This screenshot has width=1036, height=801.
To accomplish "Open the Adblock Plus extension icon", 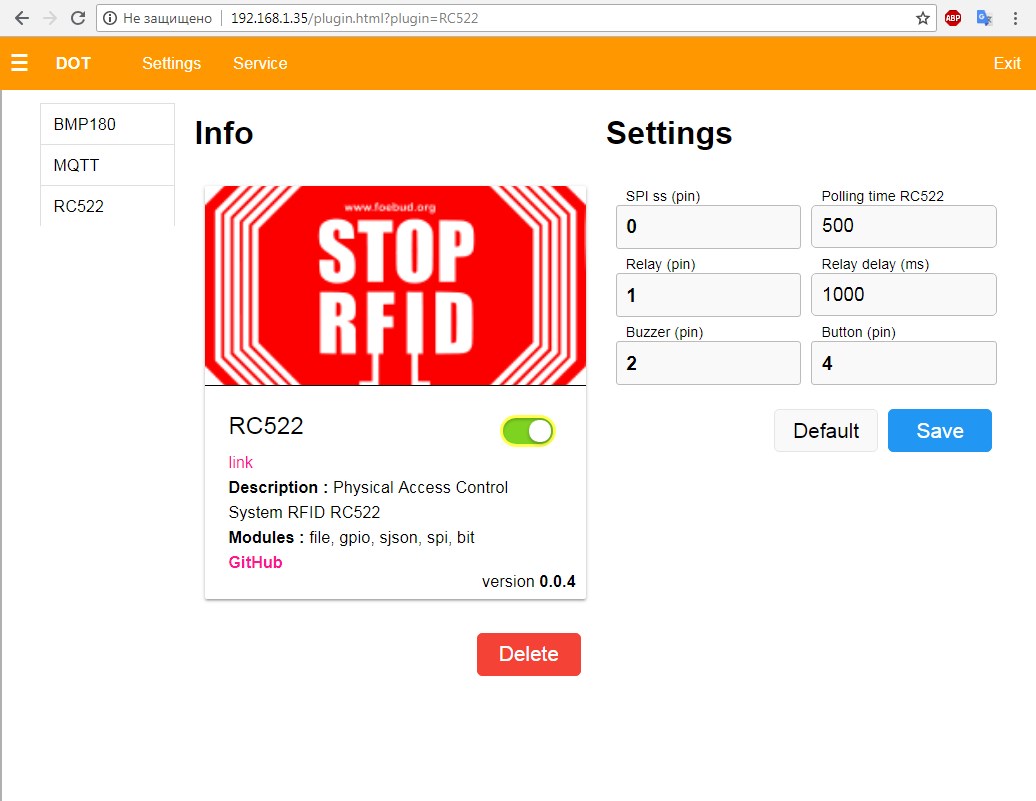I will click(x=953, y=18).
